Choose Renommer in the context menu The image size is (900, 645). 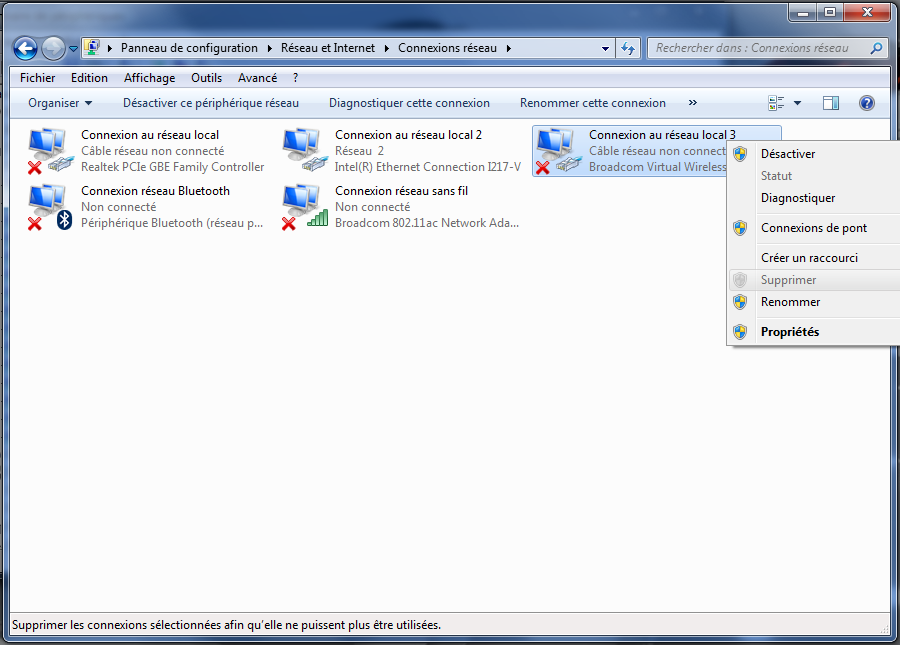(x=814, y=302)
